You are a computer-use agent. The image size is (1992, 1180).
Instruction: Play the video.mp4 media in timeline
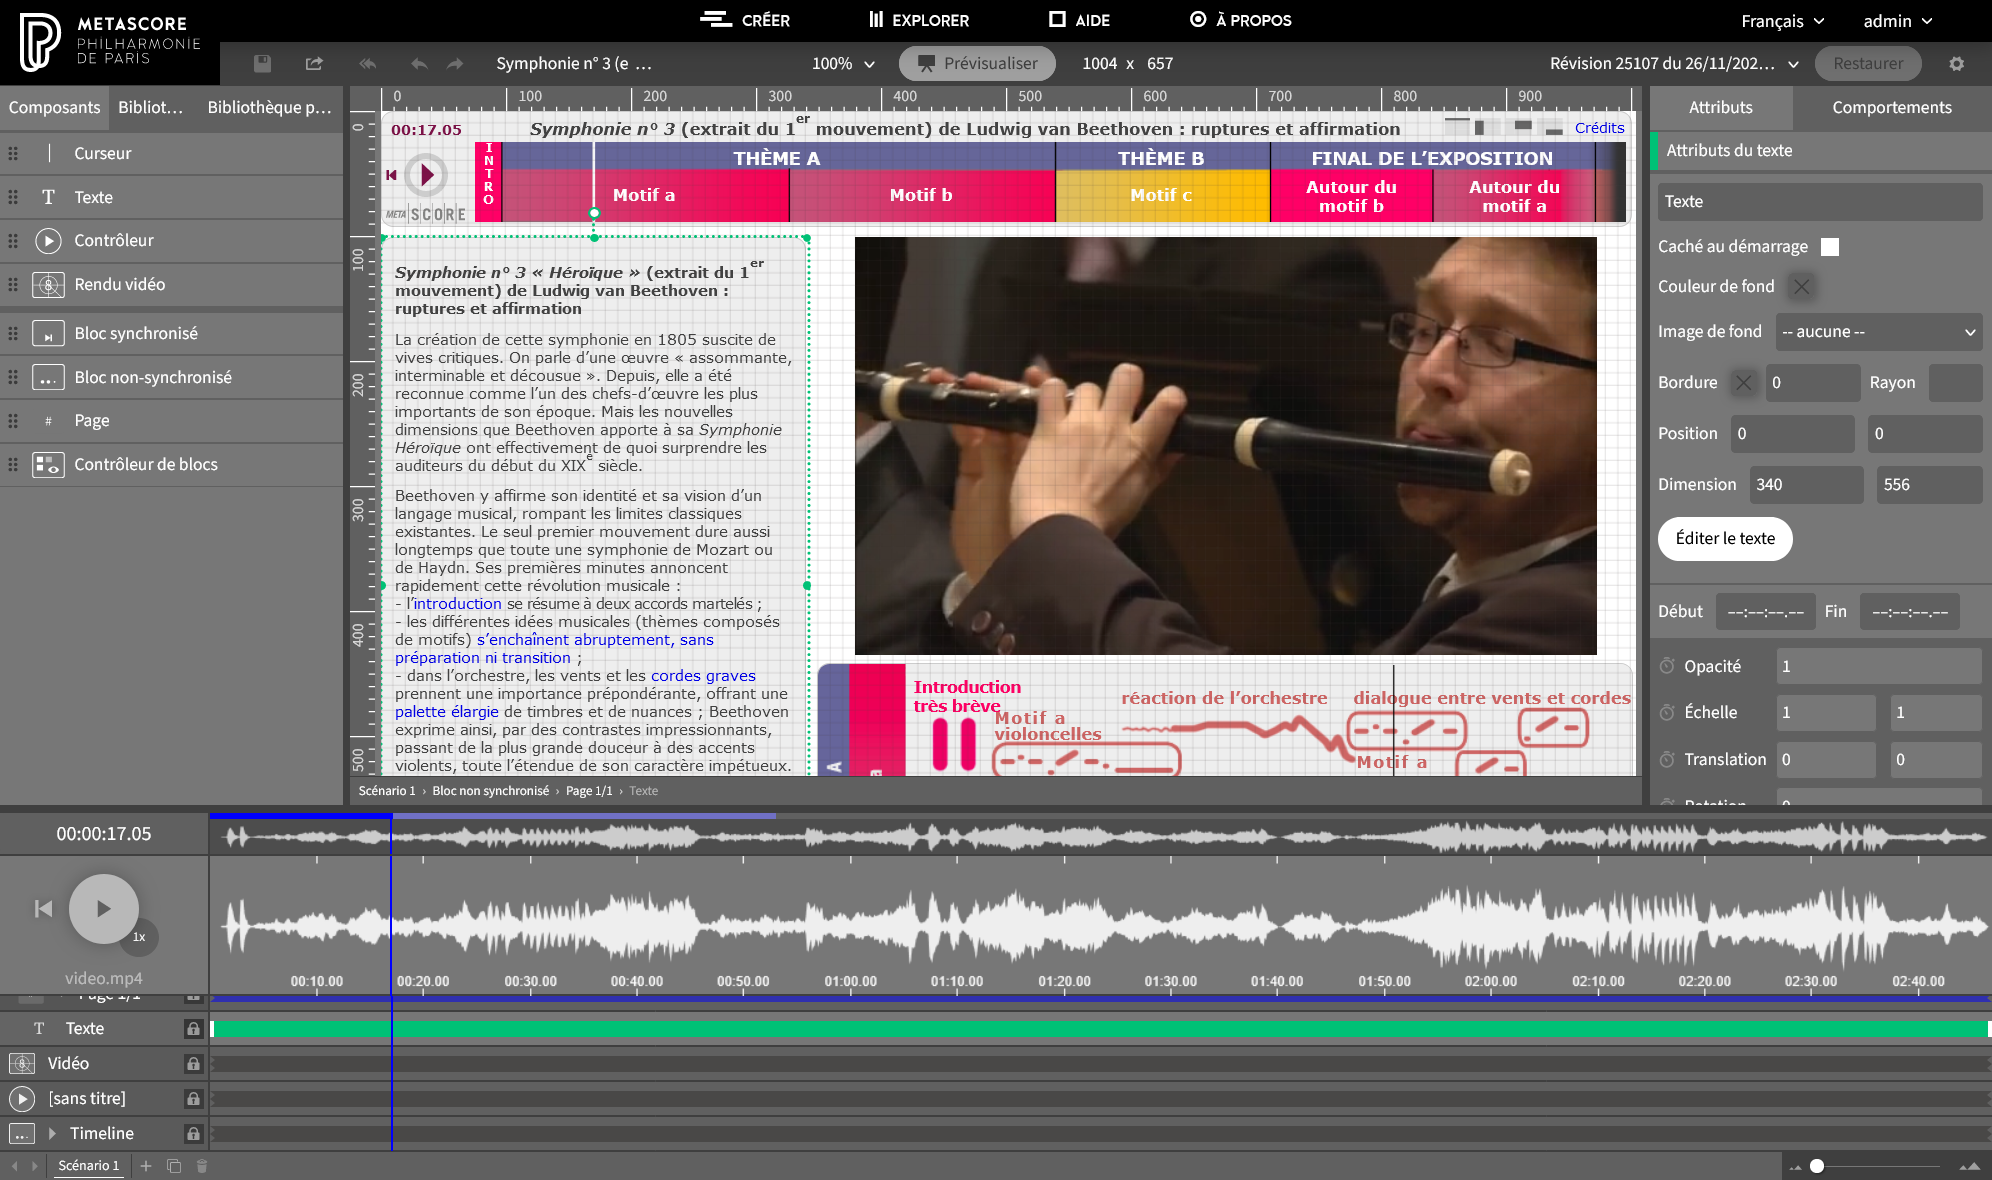[x=103, y=909]
